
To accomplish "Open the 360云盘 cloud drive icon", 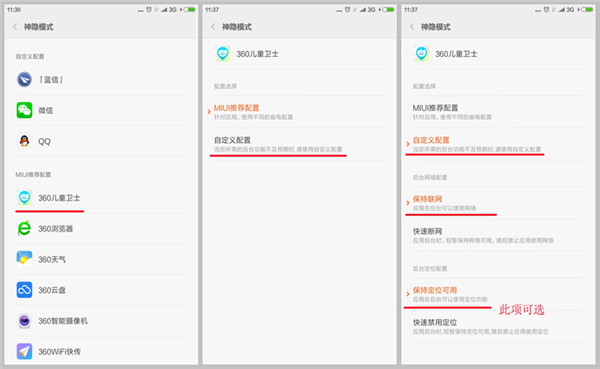I will [x=24, y=290].
